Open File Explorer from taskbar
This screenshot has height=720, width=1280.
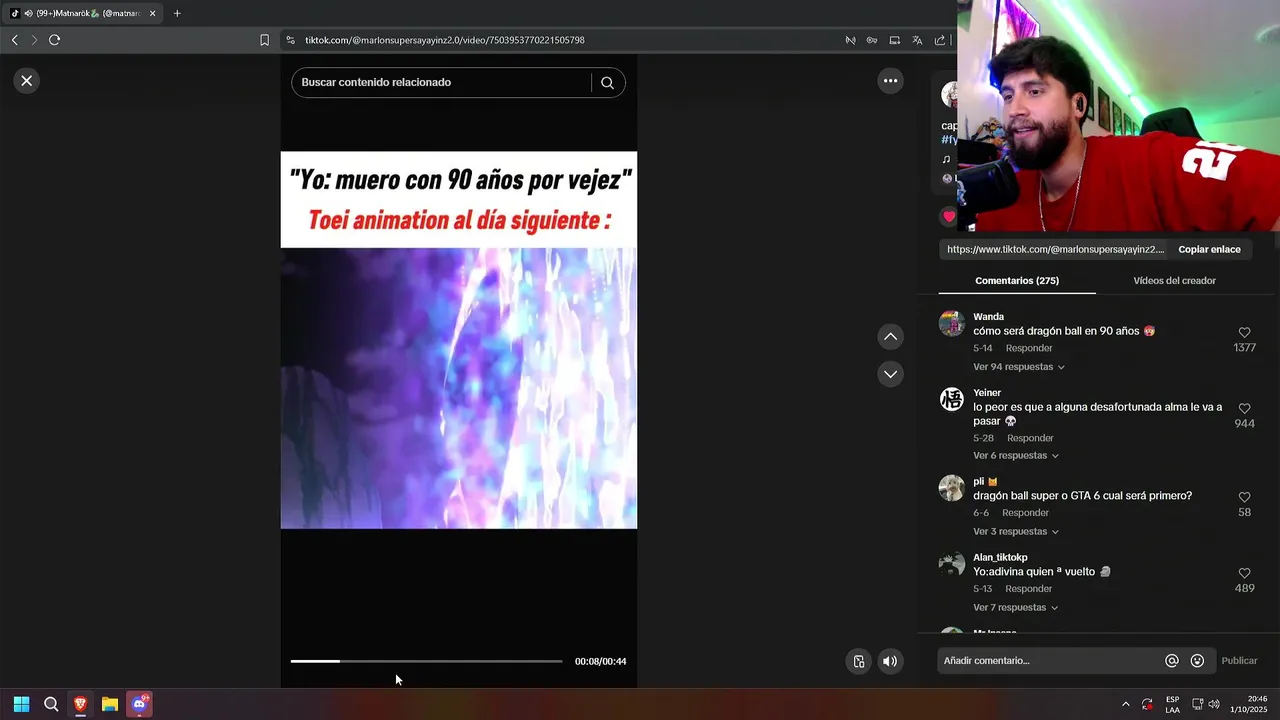(110, 704)
